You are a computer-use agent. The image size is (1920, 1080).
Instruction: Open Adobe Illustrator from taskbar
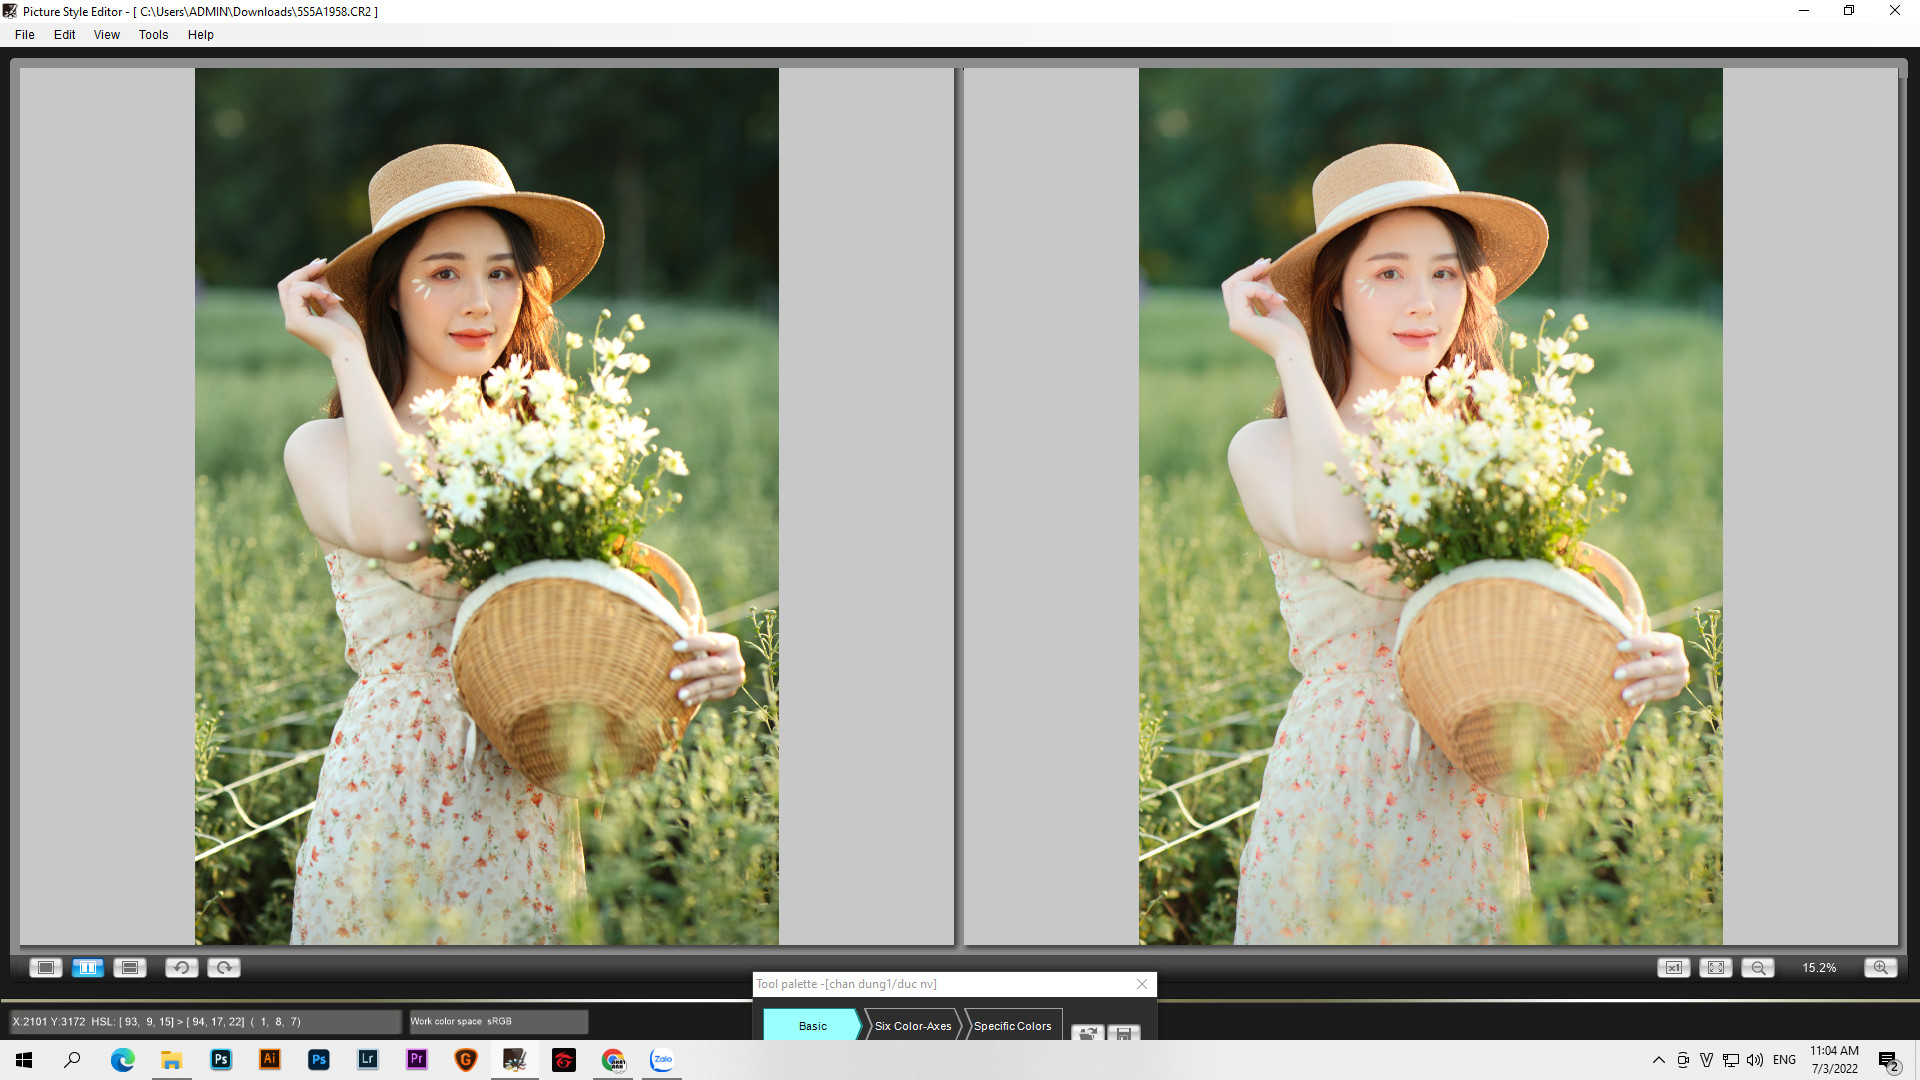click(x=270, y=1060)
